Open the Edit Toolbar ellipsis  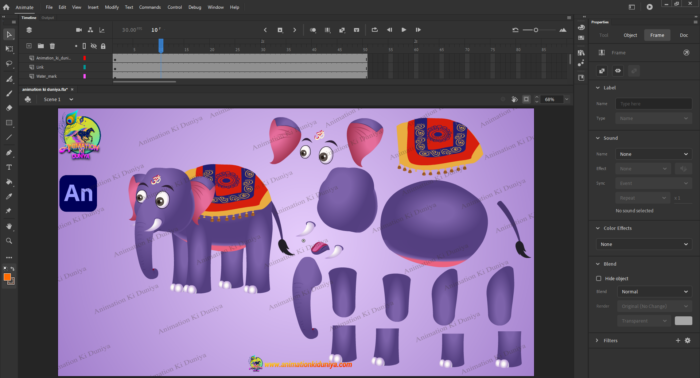coord(9,258)
